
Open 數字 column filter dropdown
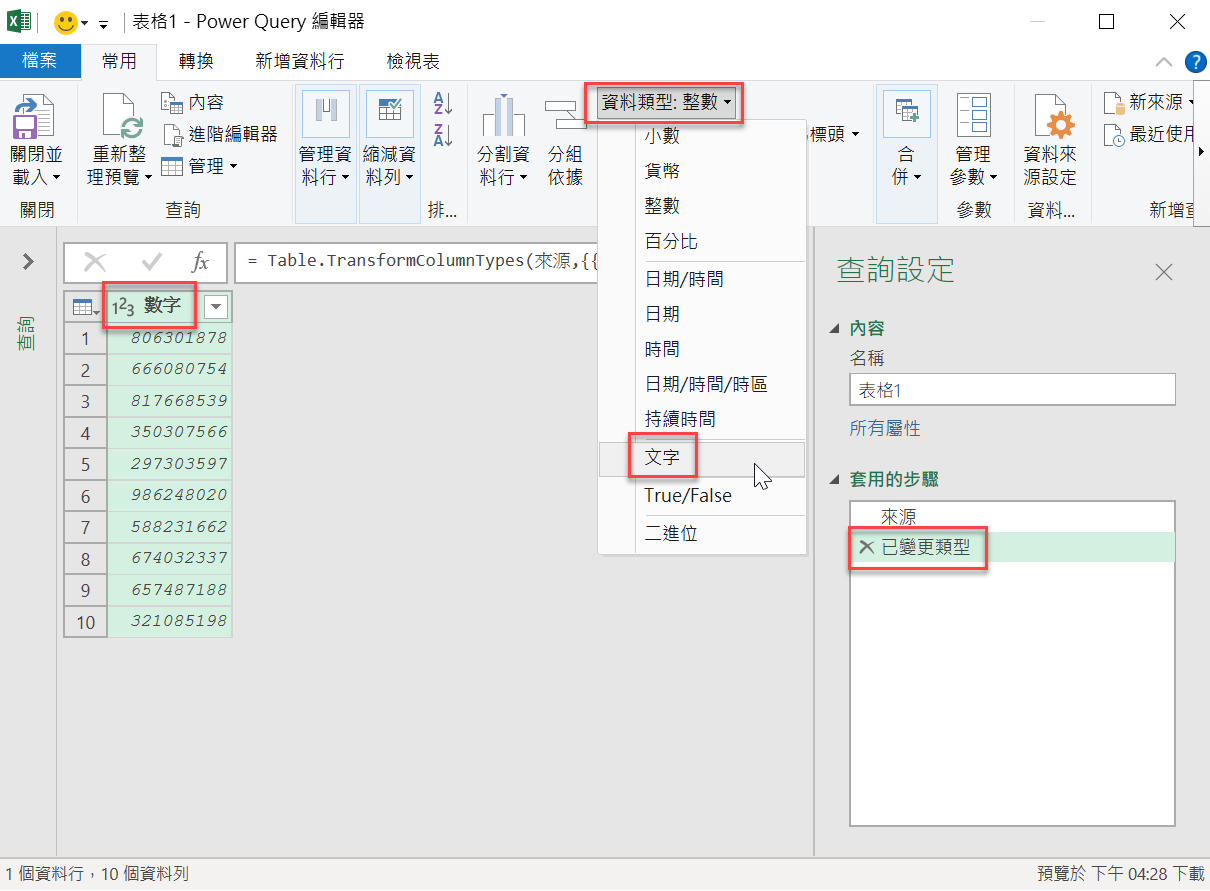tap(216, 308)
